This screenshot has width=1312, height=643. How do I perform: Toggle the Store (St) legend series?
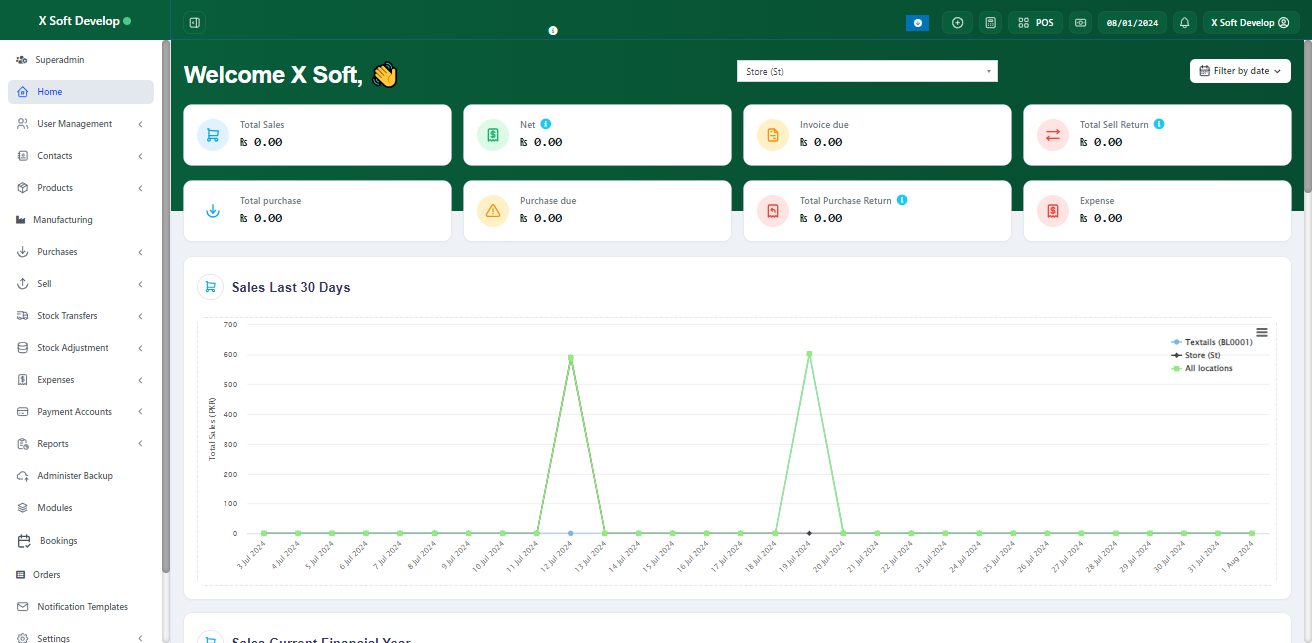[x=1202, y=355]
